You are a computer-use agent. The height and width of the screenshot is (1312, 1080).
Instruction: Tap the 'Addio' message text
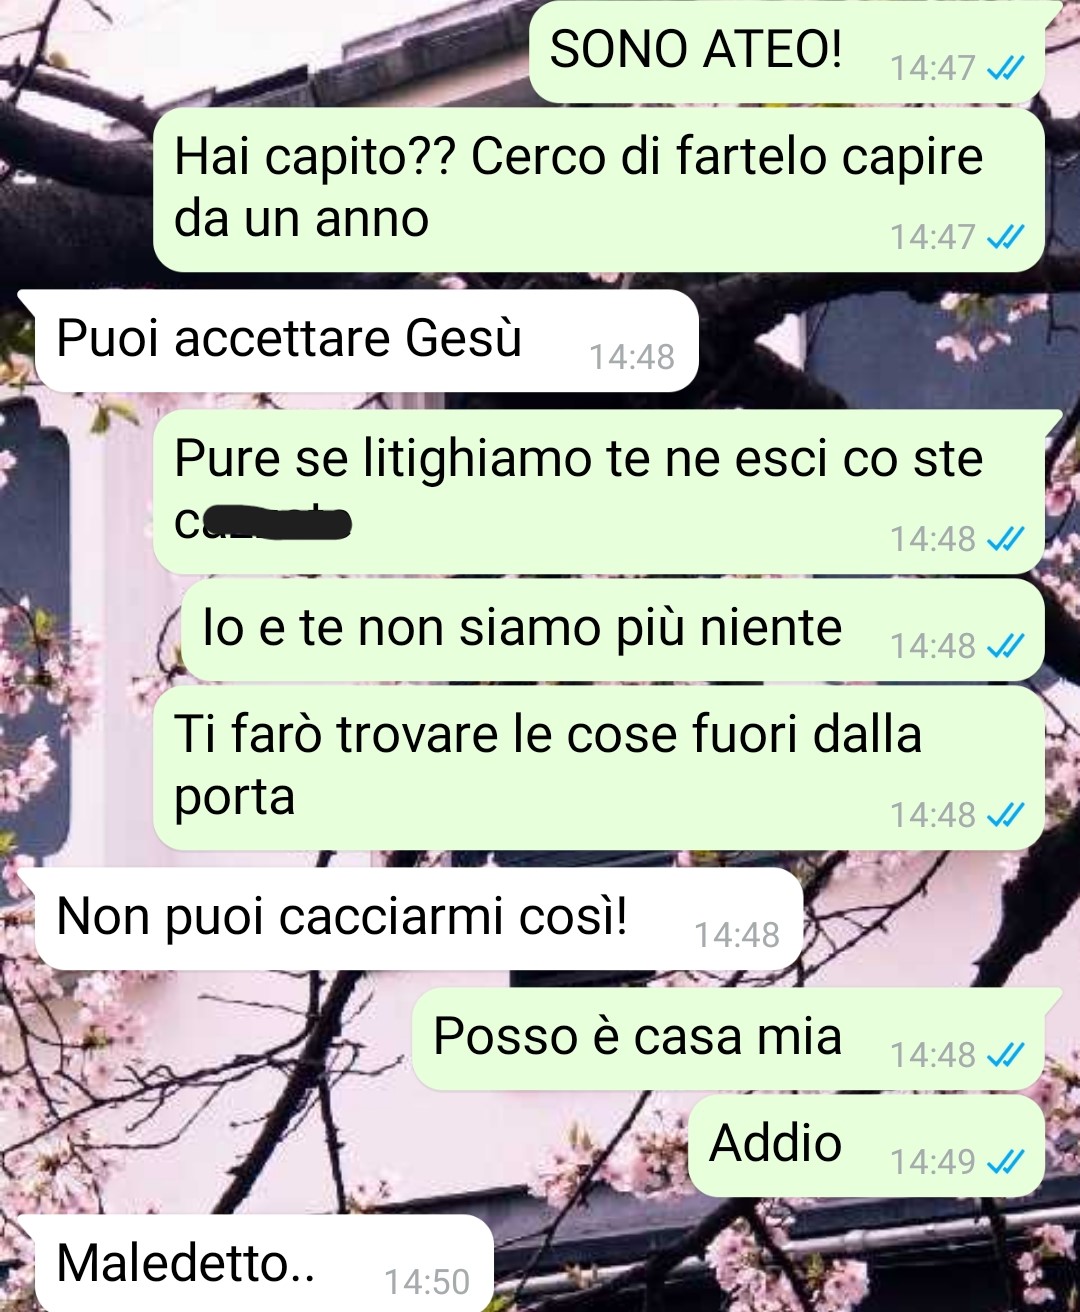click(x=775, y=1142)
